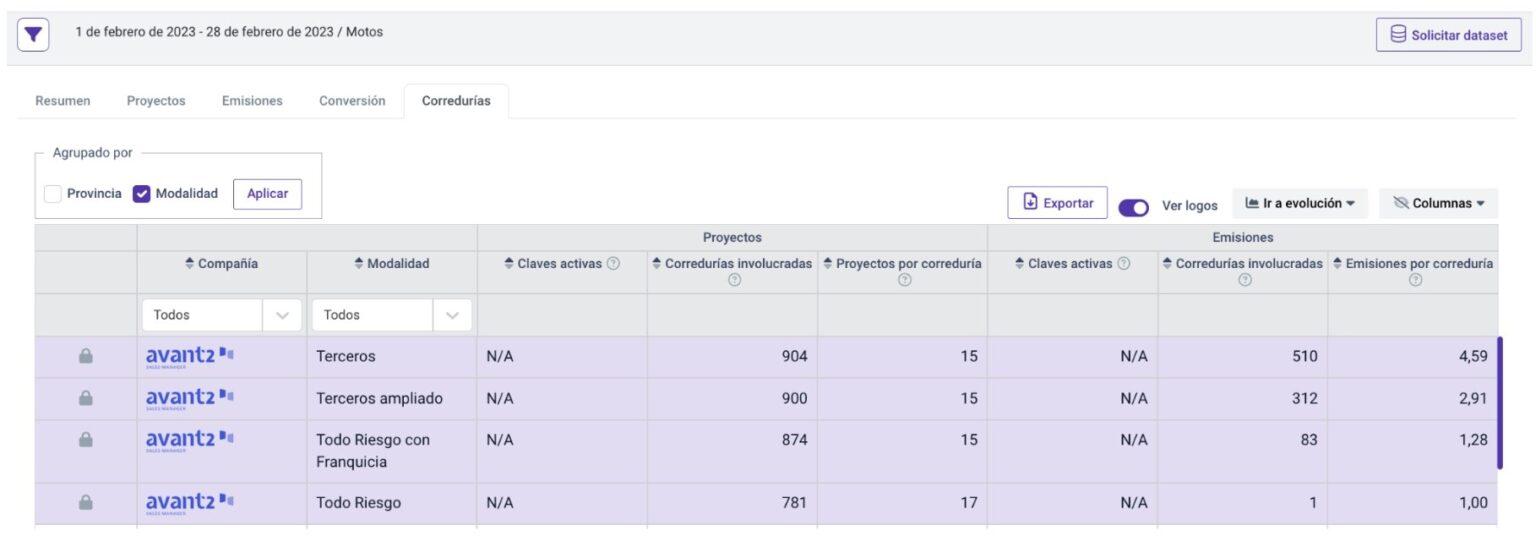Sort by Compañía column arrows

[x=191, y=264]
